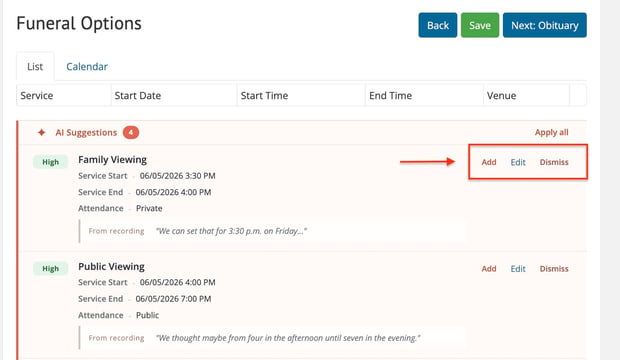This screenshot has height=360, width=620.
Task: Save the funeral options
Action: 480,25
